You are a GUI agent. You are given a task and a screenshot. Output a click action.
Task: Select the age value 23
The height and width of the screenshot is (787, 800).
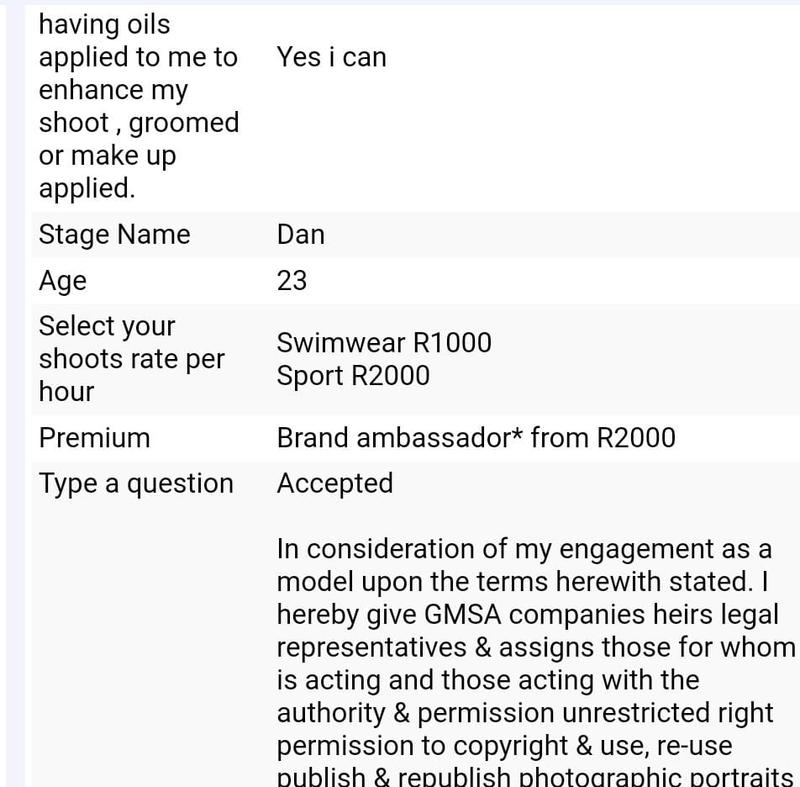(x=292, y=281)
